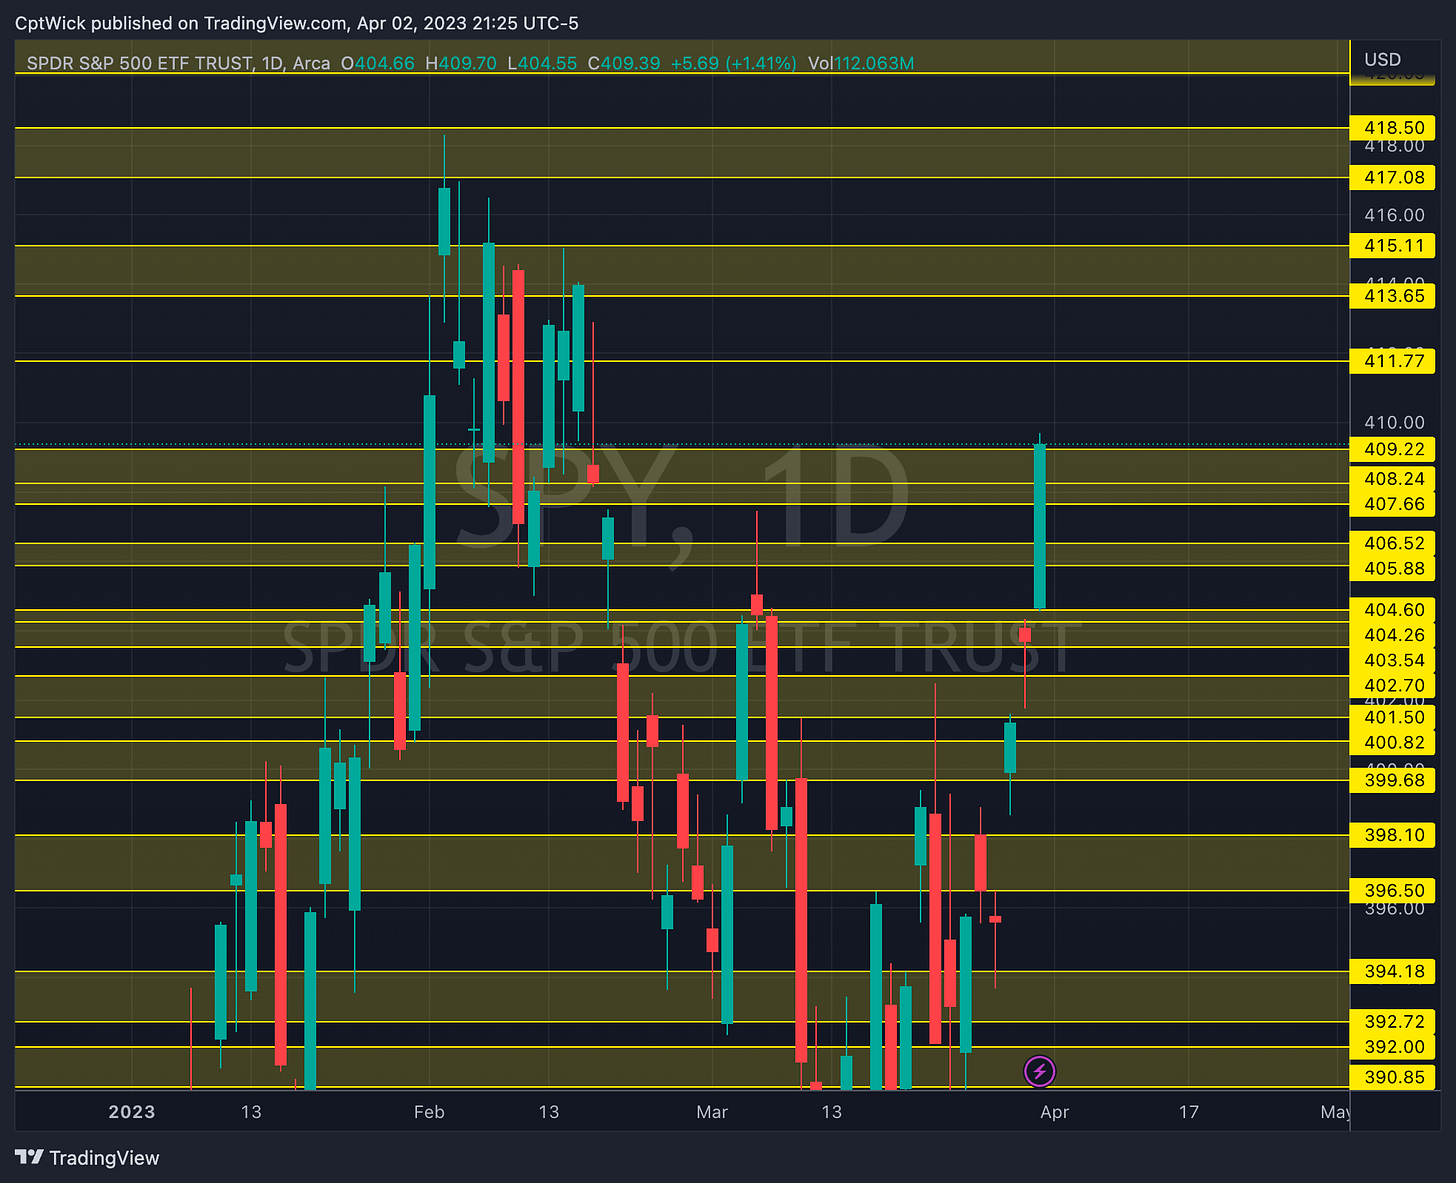Screen dimensions: 1456x1183
Task: Open the TradingView logo at bottom
Action: (88, 1158)
